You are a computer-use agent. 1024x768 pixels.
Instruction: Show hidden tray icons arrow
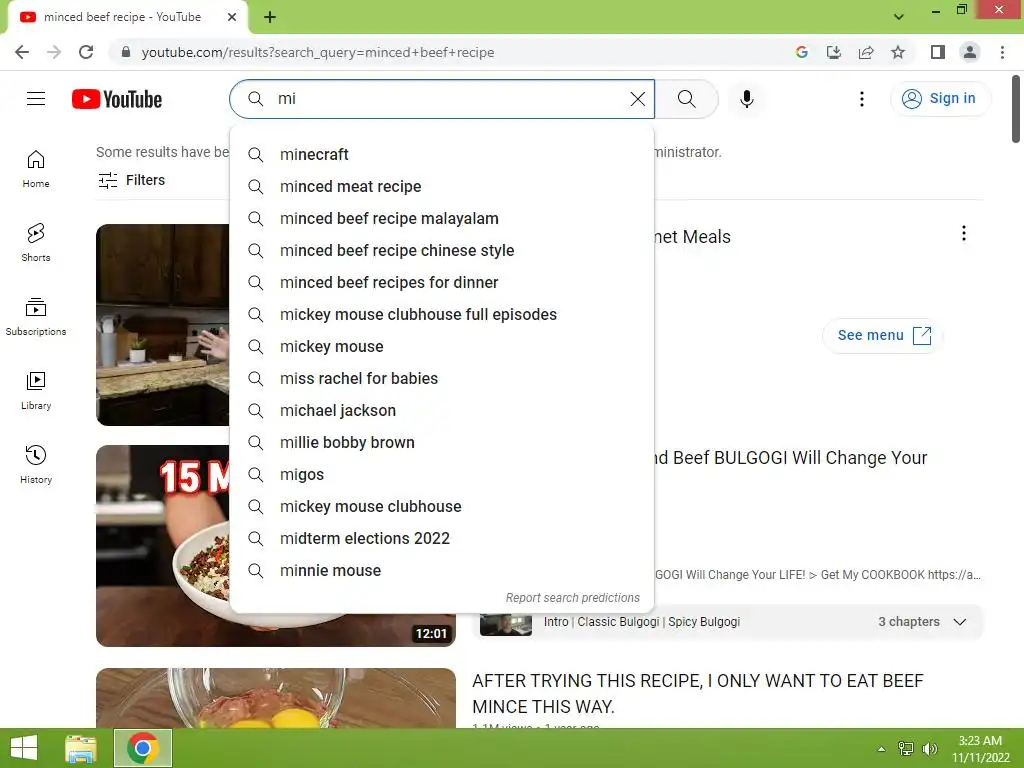click(x=881, y=749)
